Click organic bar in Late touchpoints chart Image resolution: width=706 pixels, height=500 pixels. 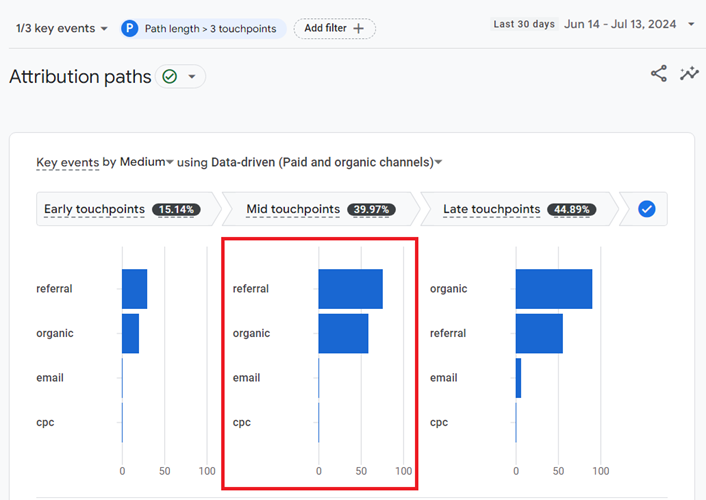[554, 289]
